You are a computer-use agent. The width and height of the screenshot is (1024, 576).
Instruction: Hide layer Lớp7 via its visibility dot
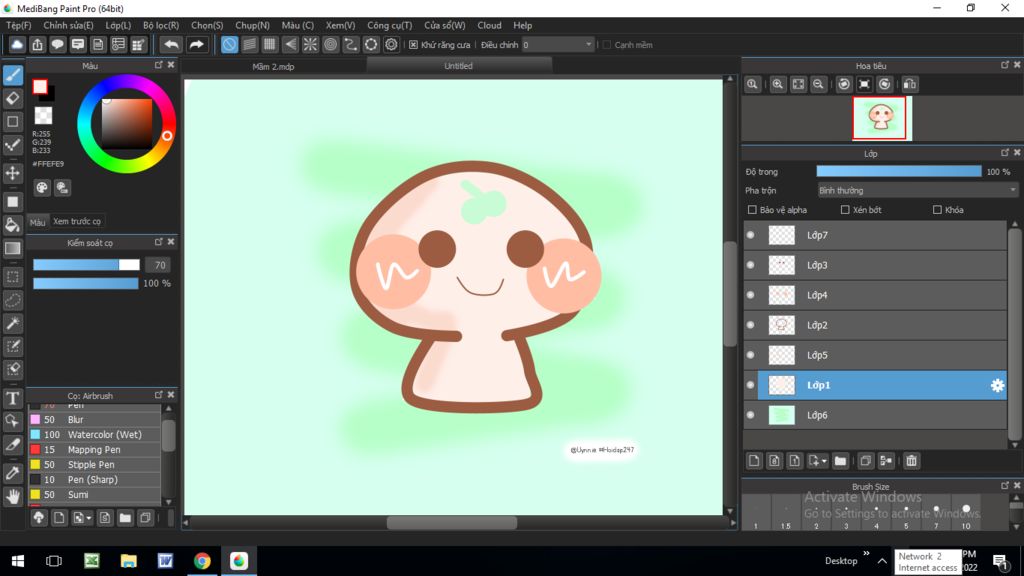pyautogui.click(x=750, y=236)
